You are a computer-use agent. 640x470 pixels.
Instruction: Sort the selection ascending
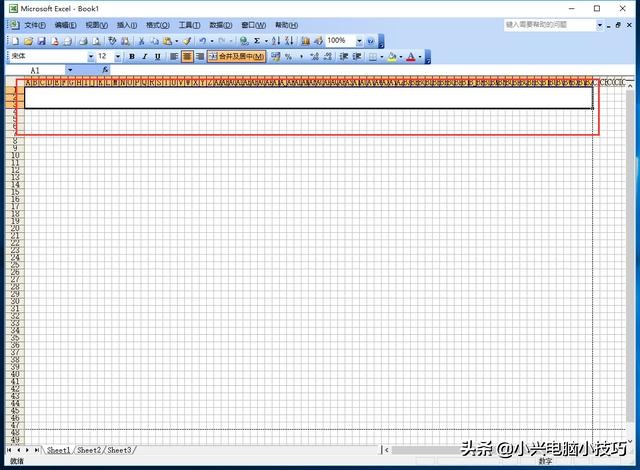(x=276, y=41)
